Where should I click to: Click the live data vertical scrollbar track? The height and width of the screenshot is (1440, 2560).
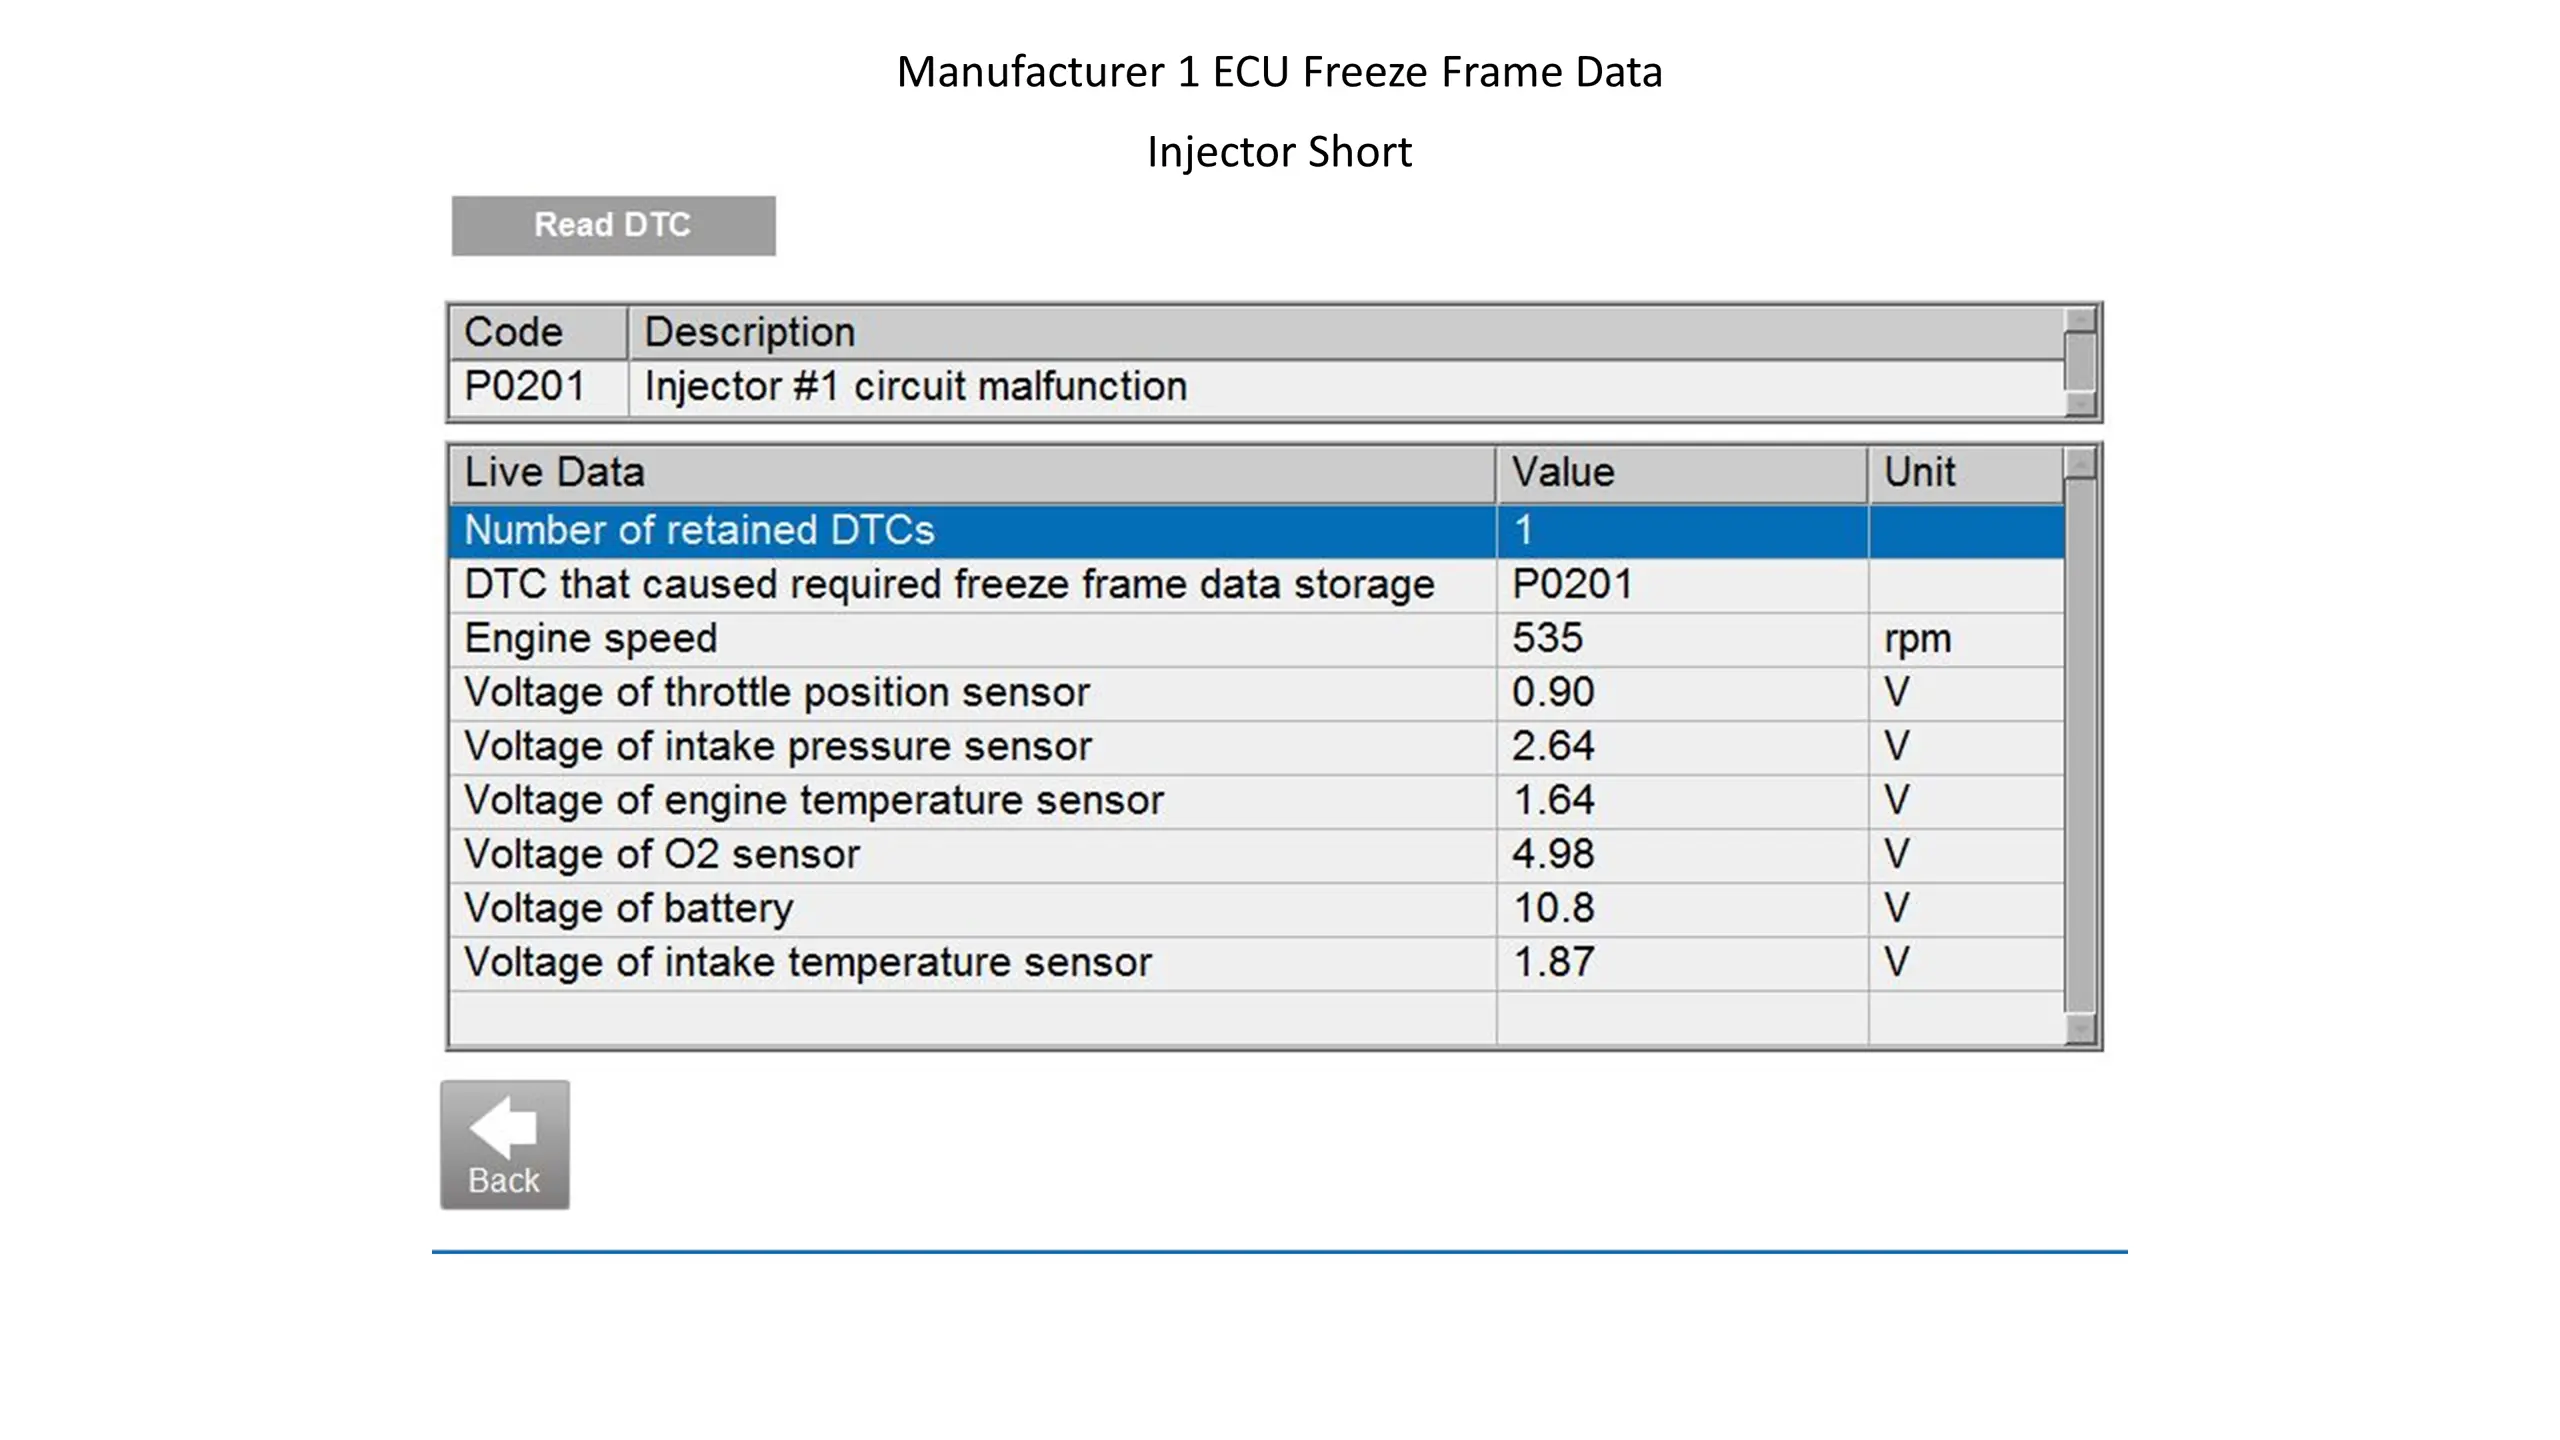[x=2081, y=746]
